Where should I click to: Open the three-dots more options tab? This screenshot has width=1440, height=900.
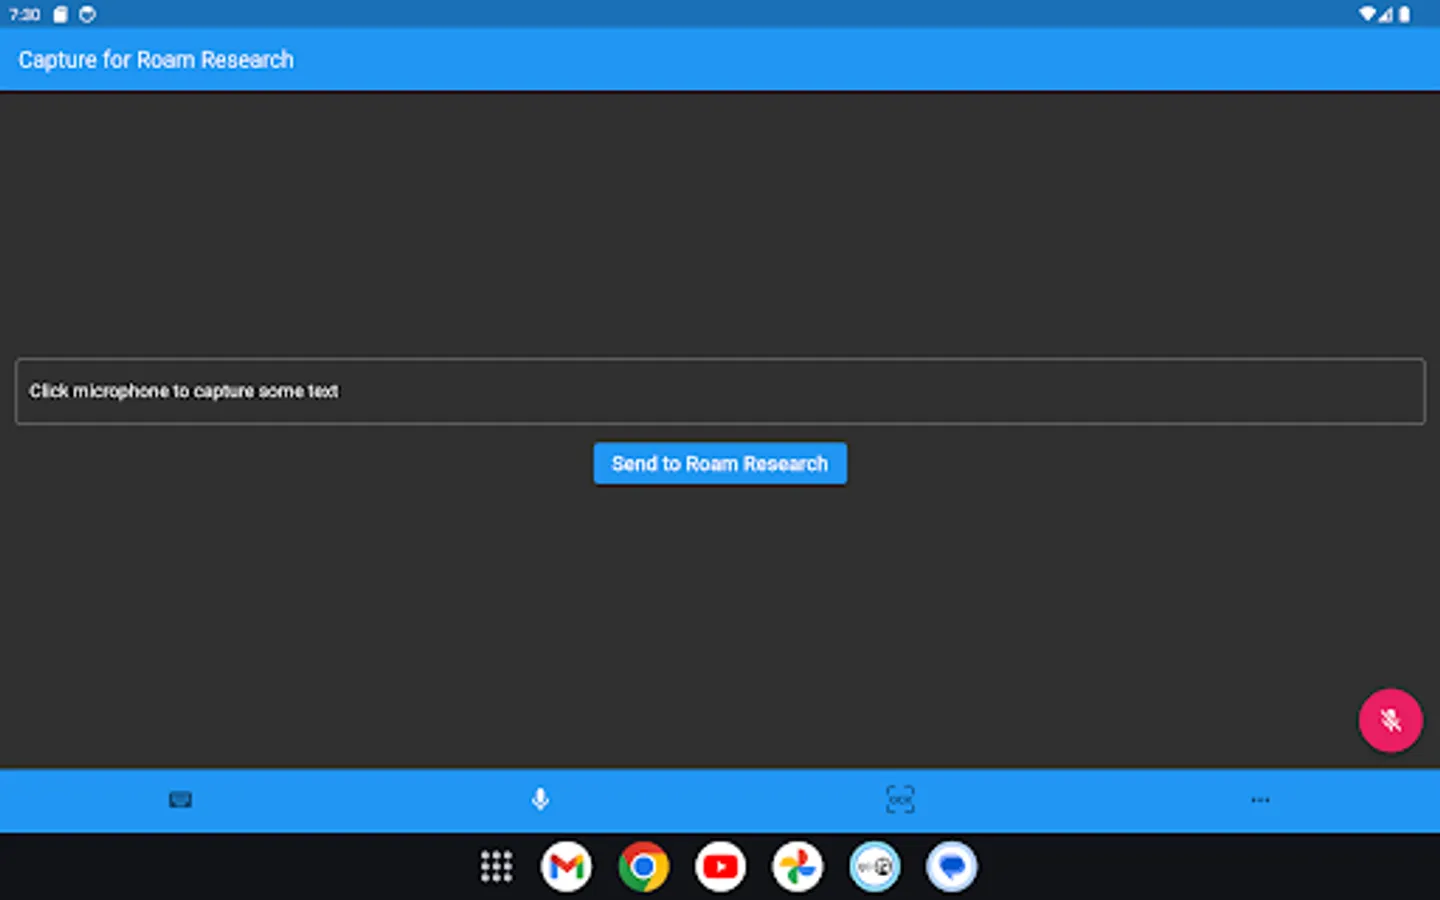pos(1260,800)
